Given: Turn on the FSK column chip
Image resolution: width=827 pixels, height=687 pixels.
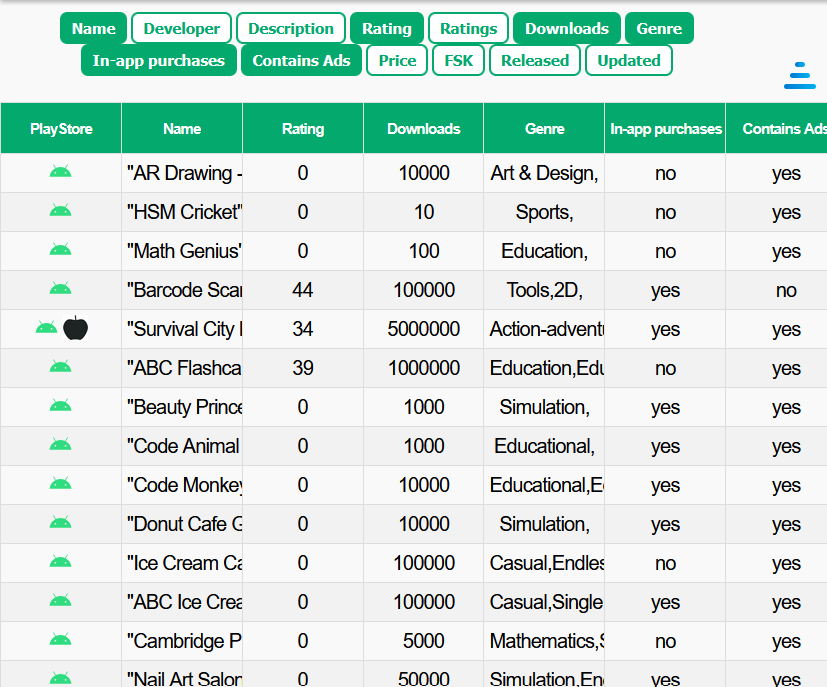Looking at the screenshot, I should 458,60.
